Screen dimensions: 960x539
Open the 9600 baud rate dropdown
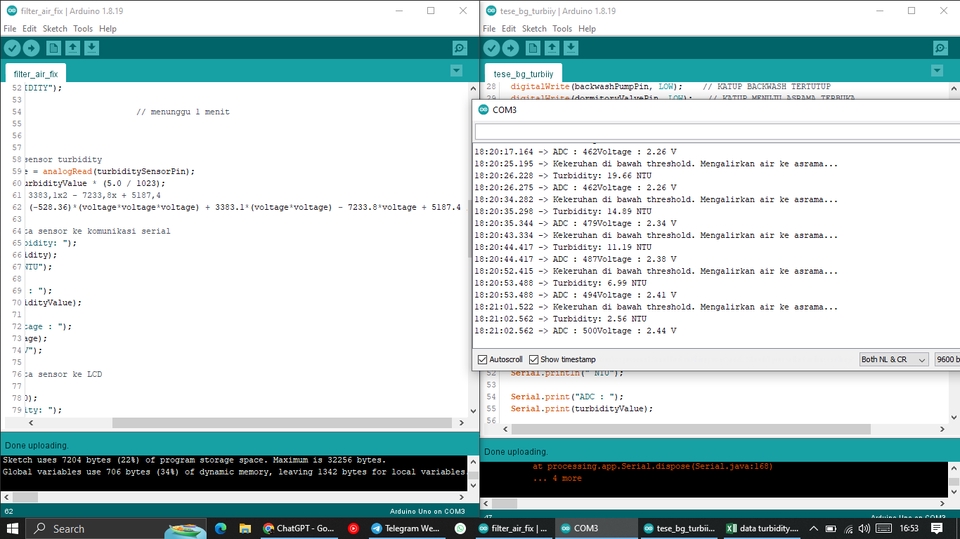(x=947, y=360)
